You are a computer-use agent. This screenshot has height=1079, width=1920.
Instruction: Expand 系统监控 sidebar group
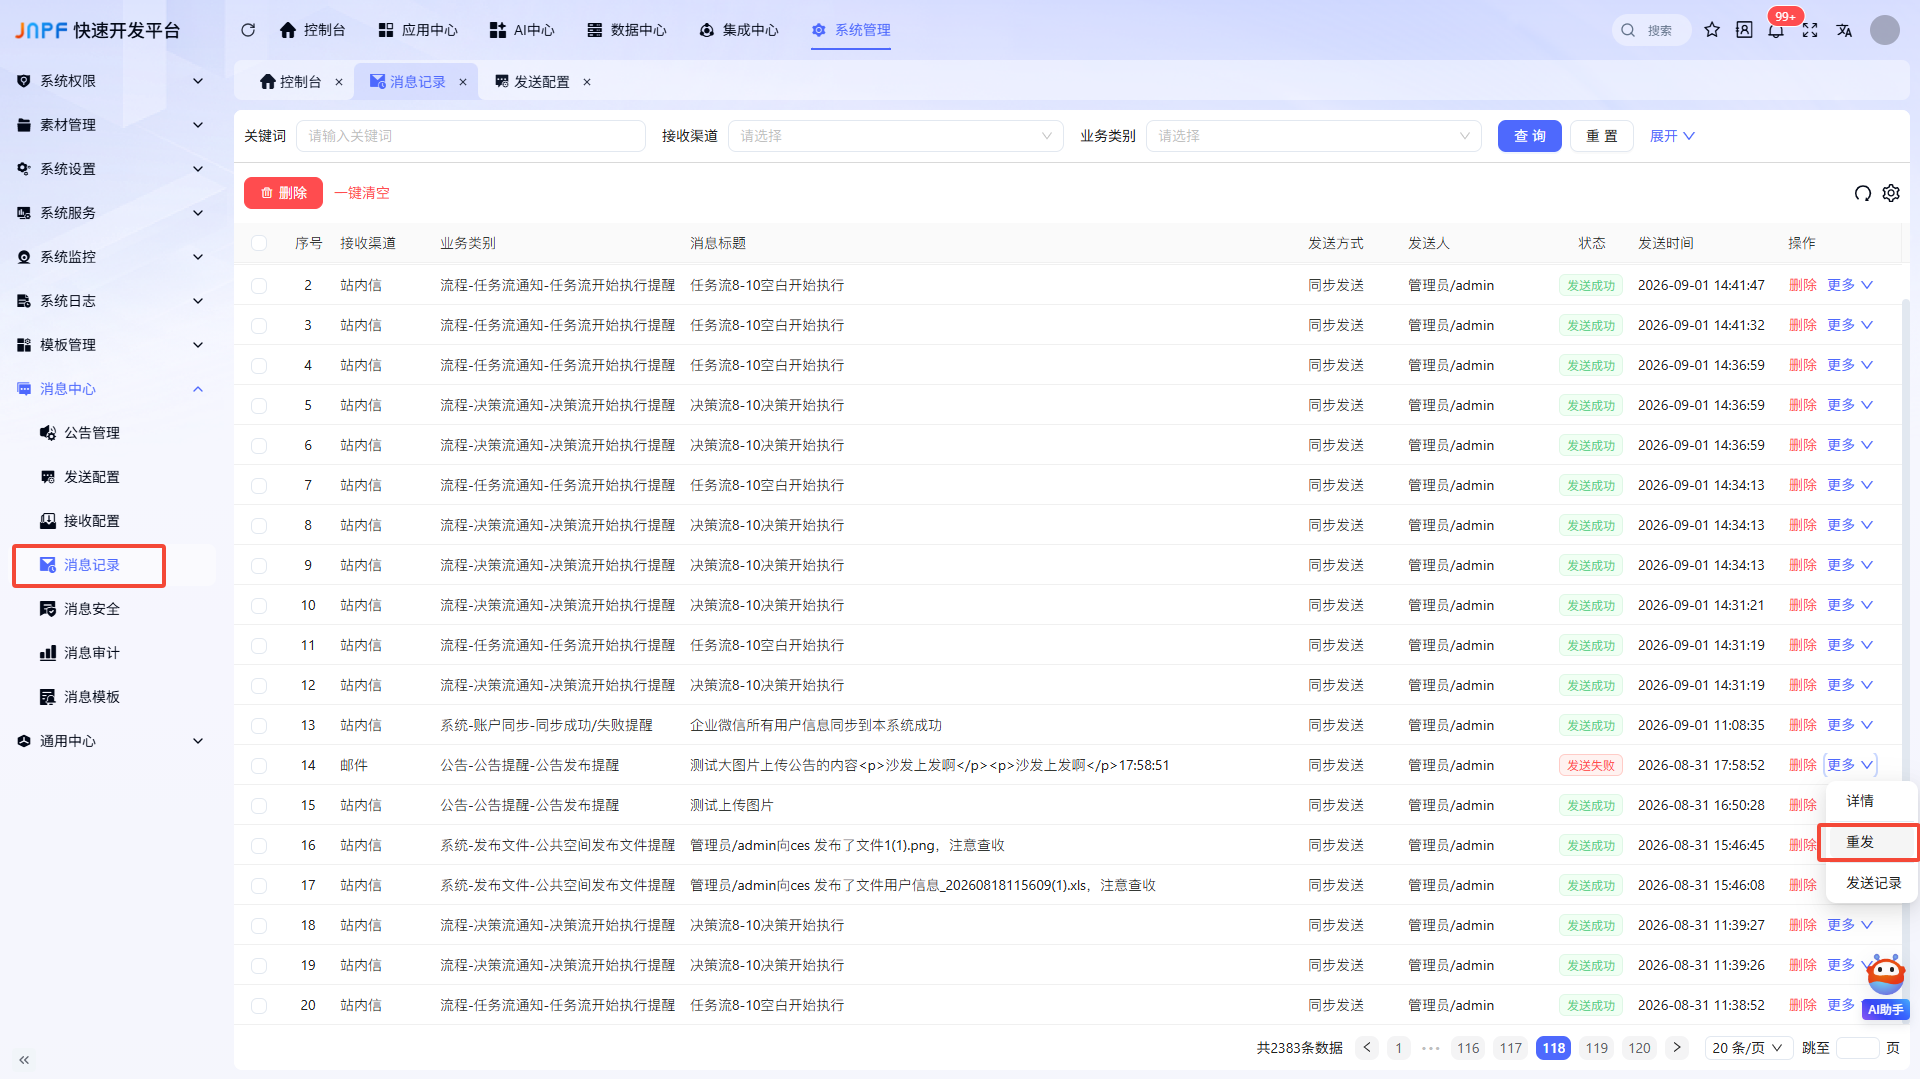pyautogui.click(x=112, y=257)
